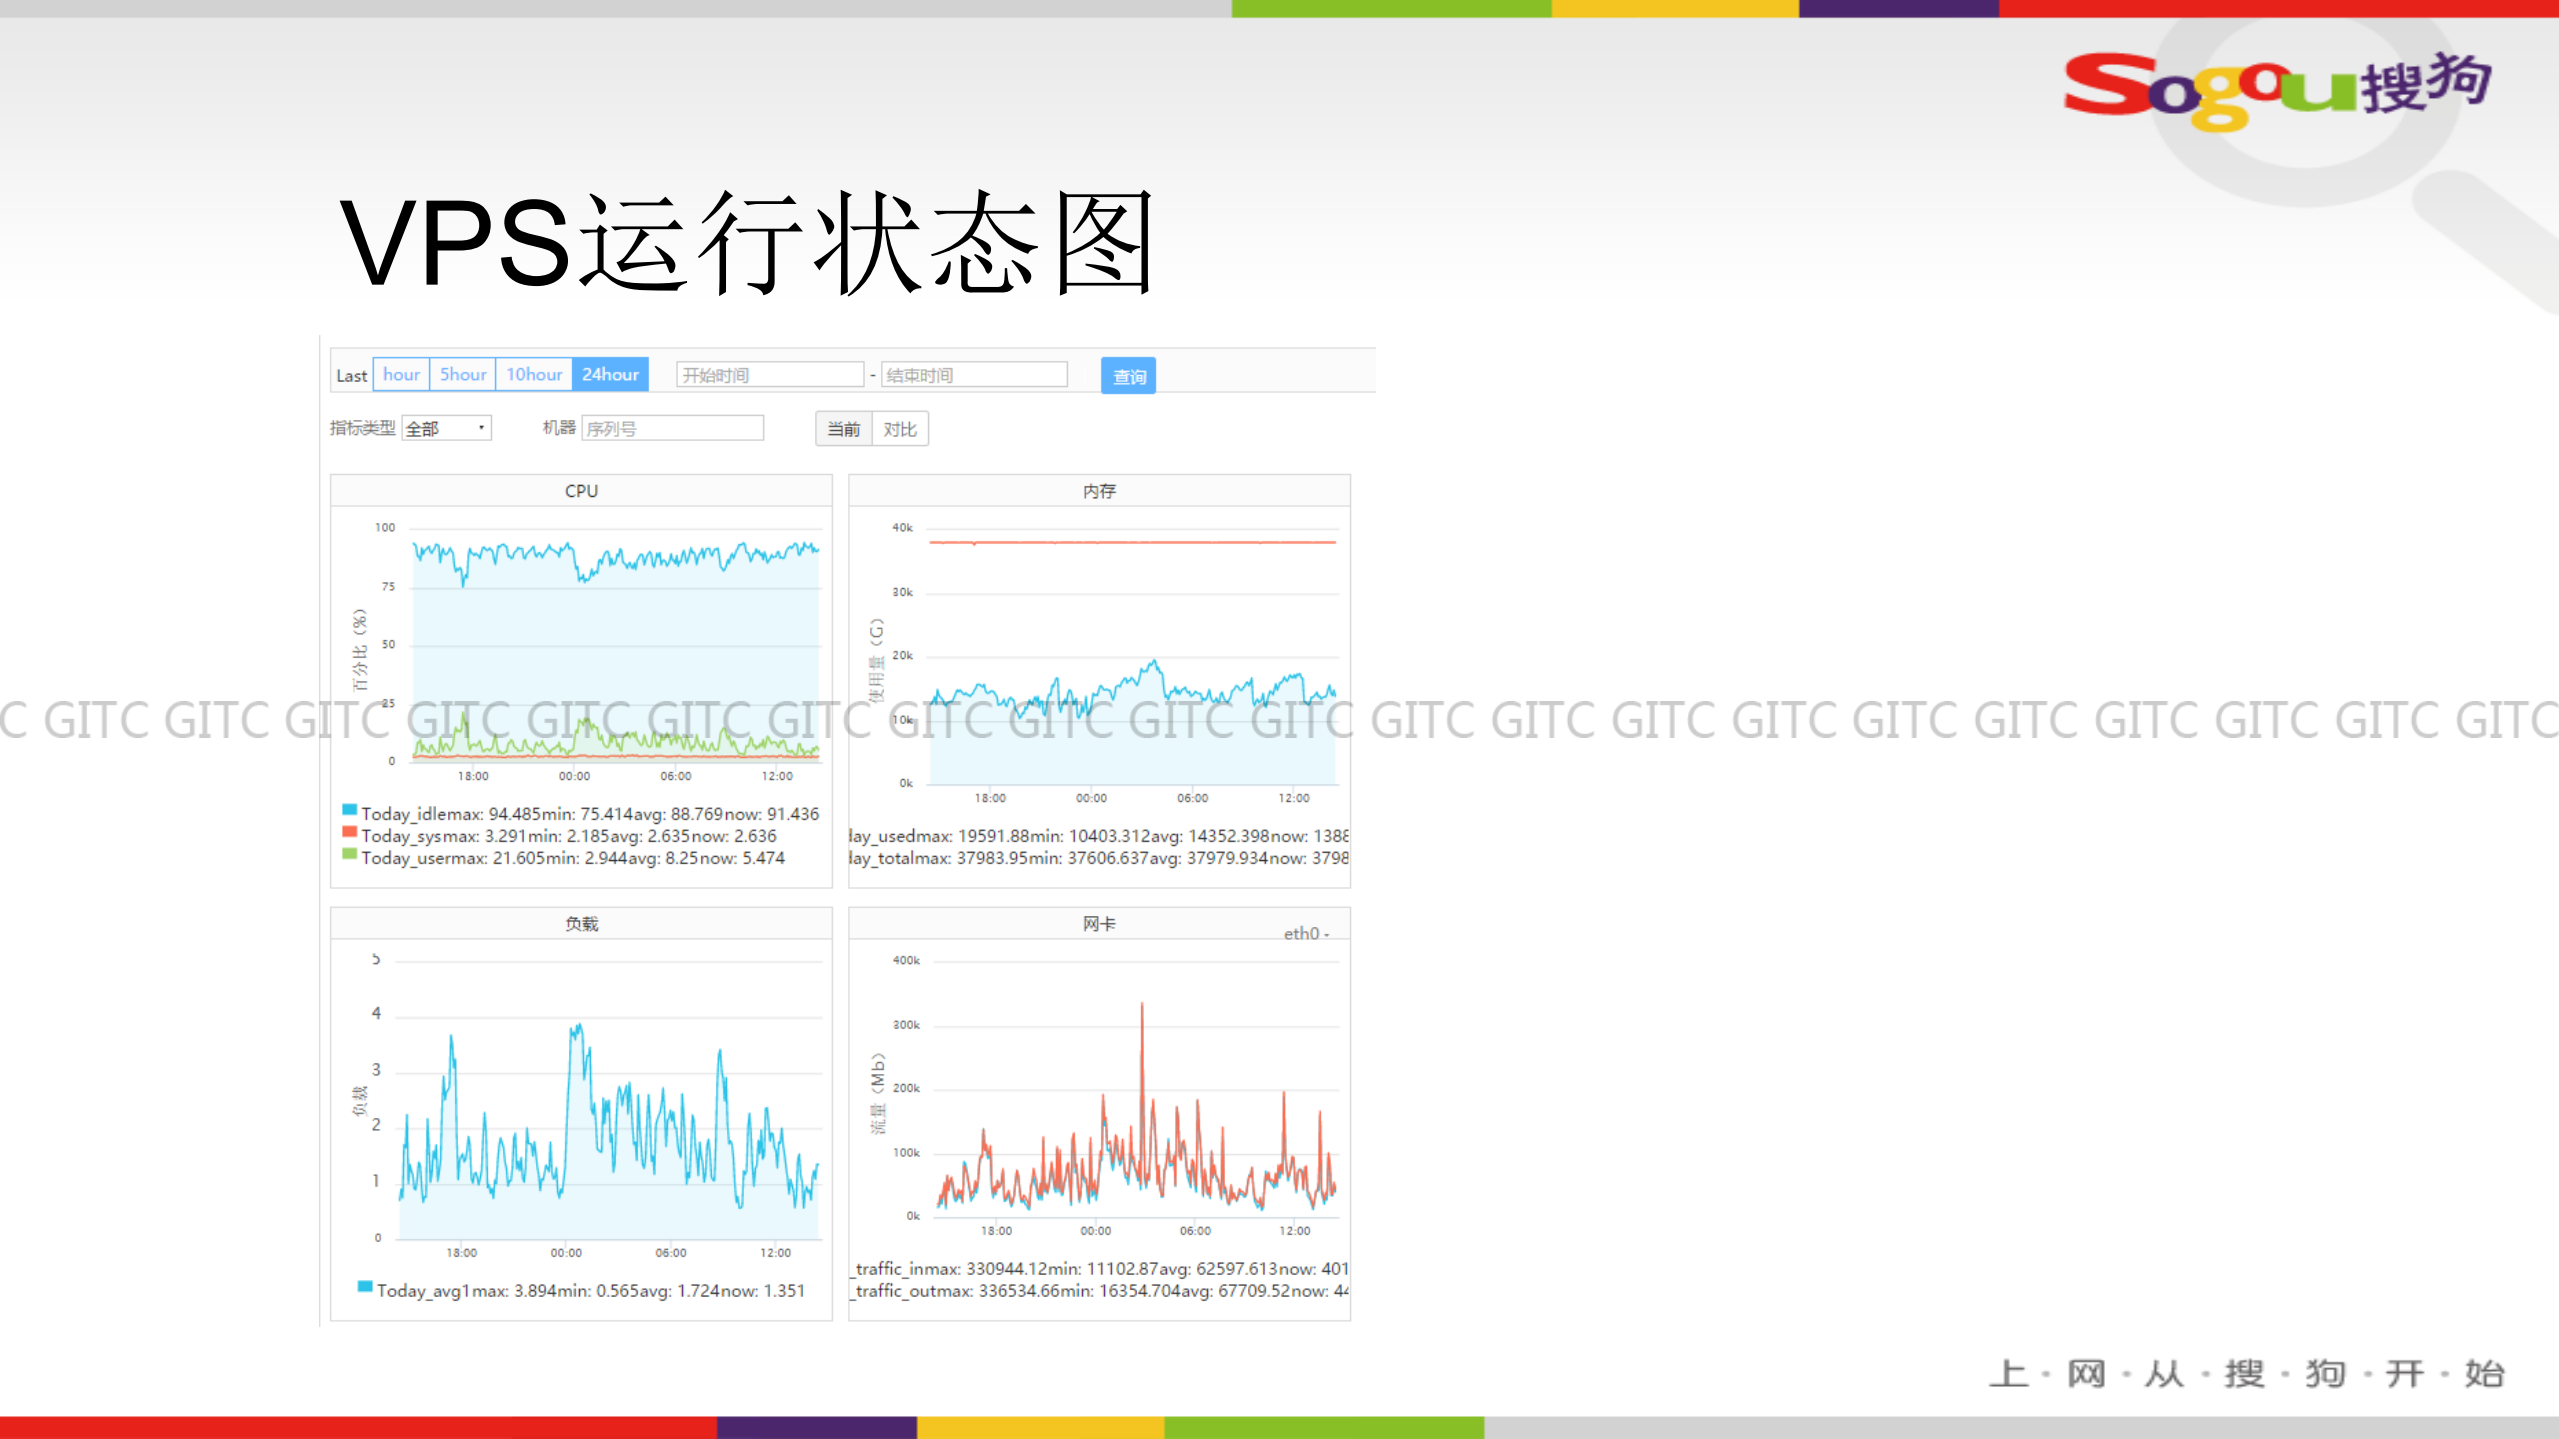2559x1439 pixels.
Task: Switch to the 对比 comparison tab
Action: [x=899, y=429]
